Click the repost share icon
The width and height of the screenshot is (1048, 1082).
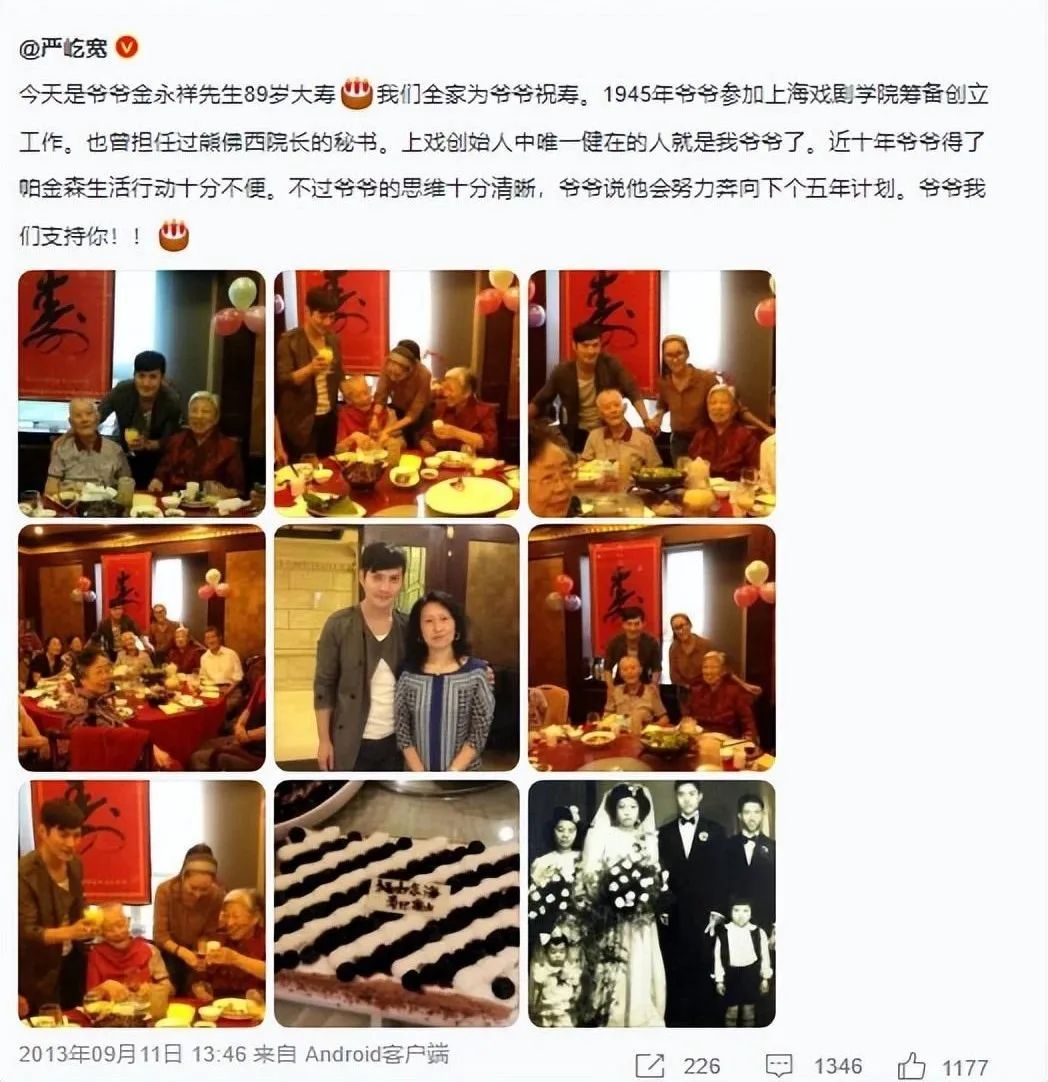tap(649, 1066)
